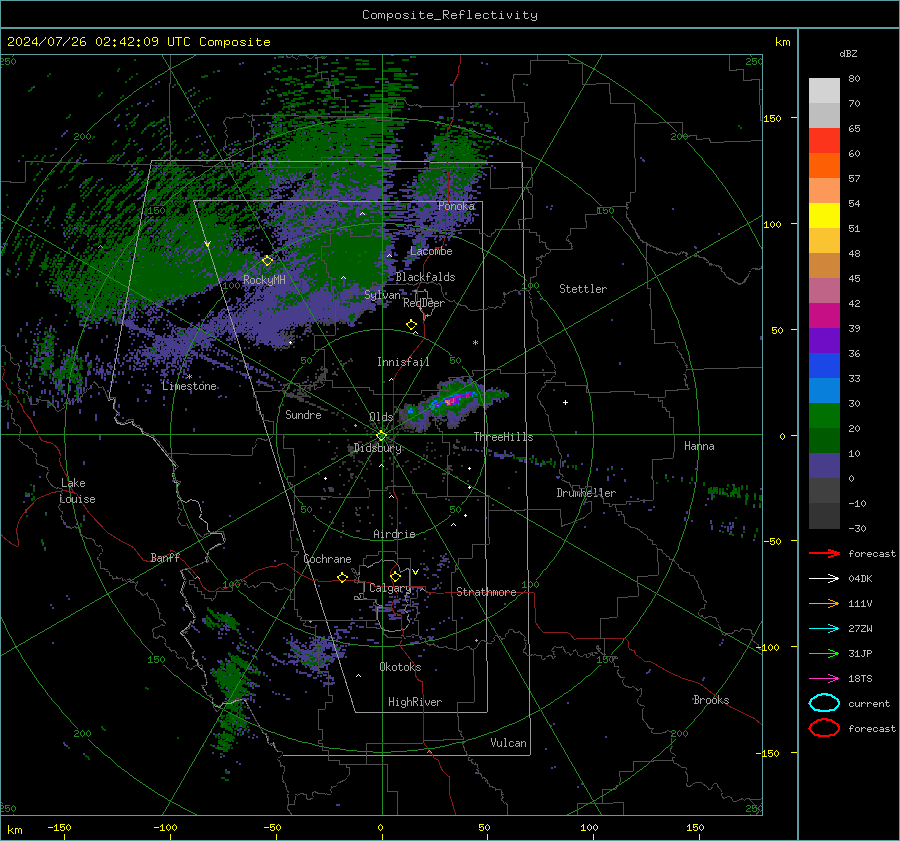Pick the yellow 51-54 dBZ color band
900x841 pixels.
(x=824, y=215)
